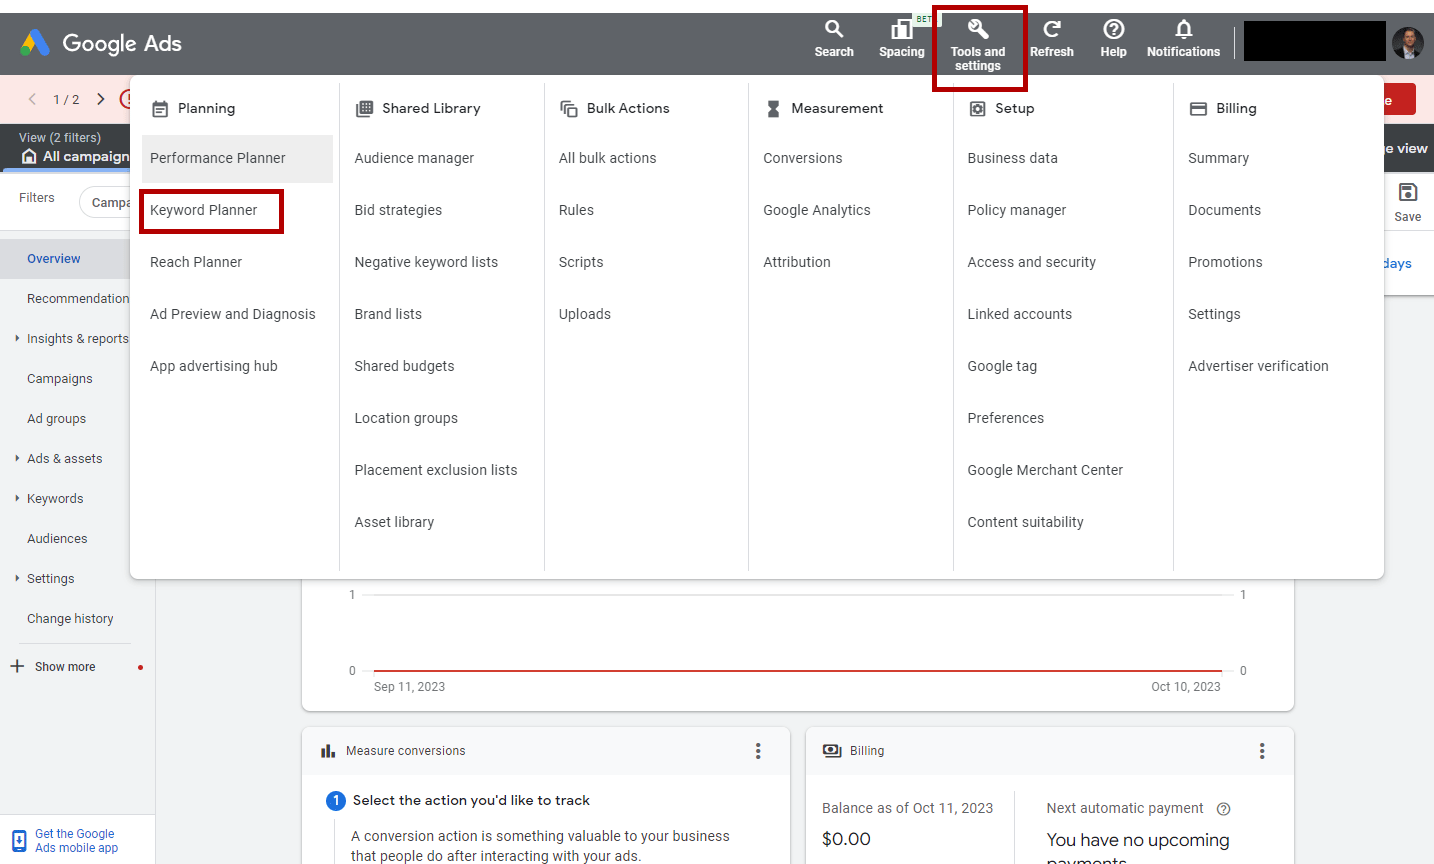
Task: Open Linked accounts
Action: (x=1020, y=314)
